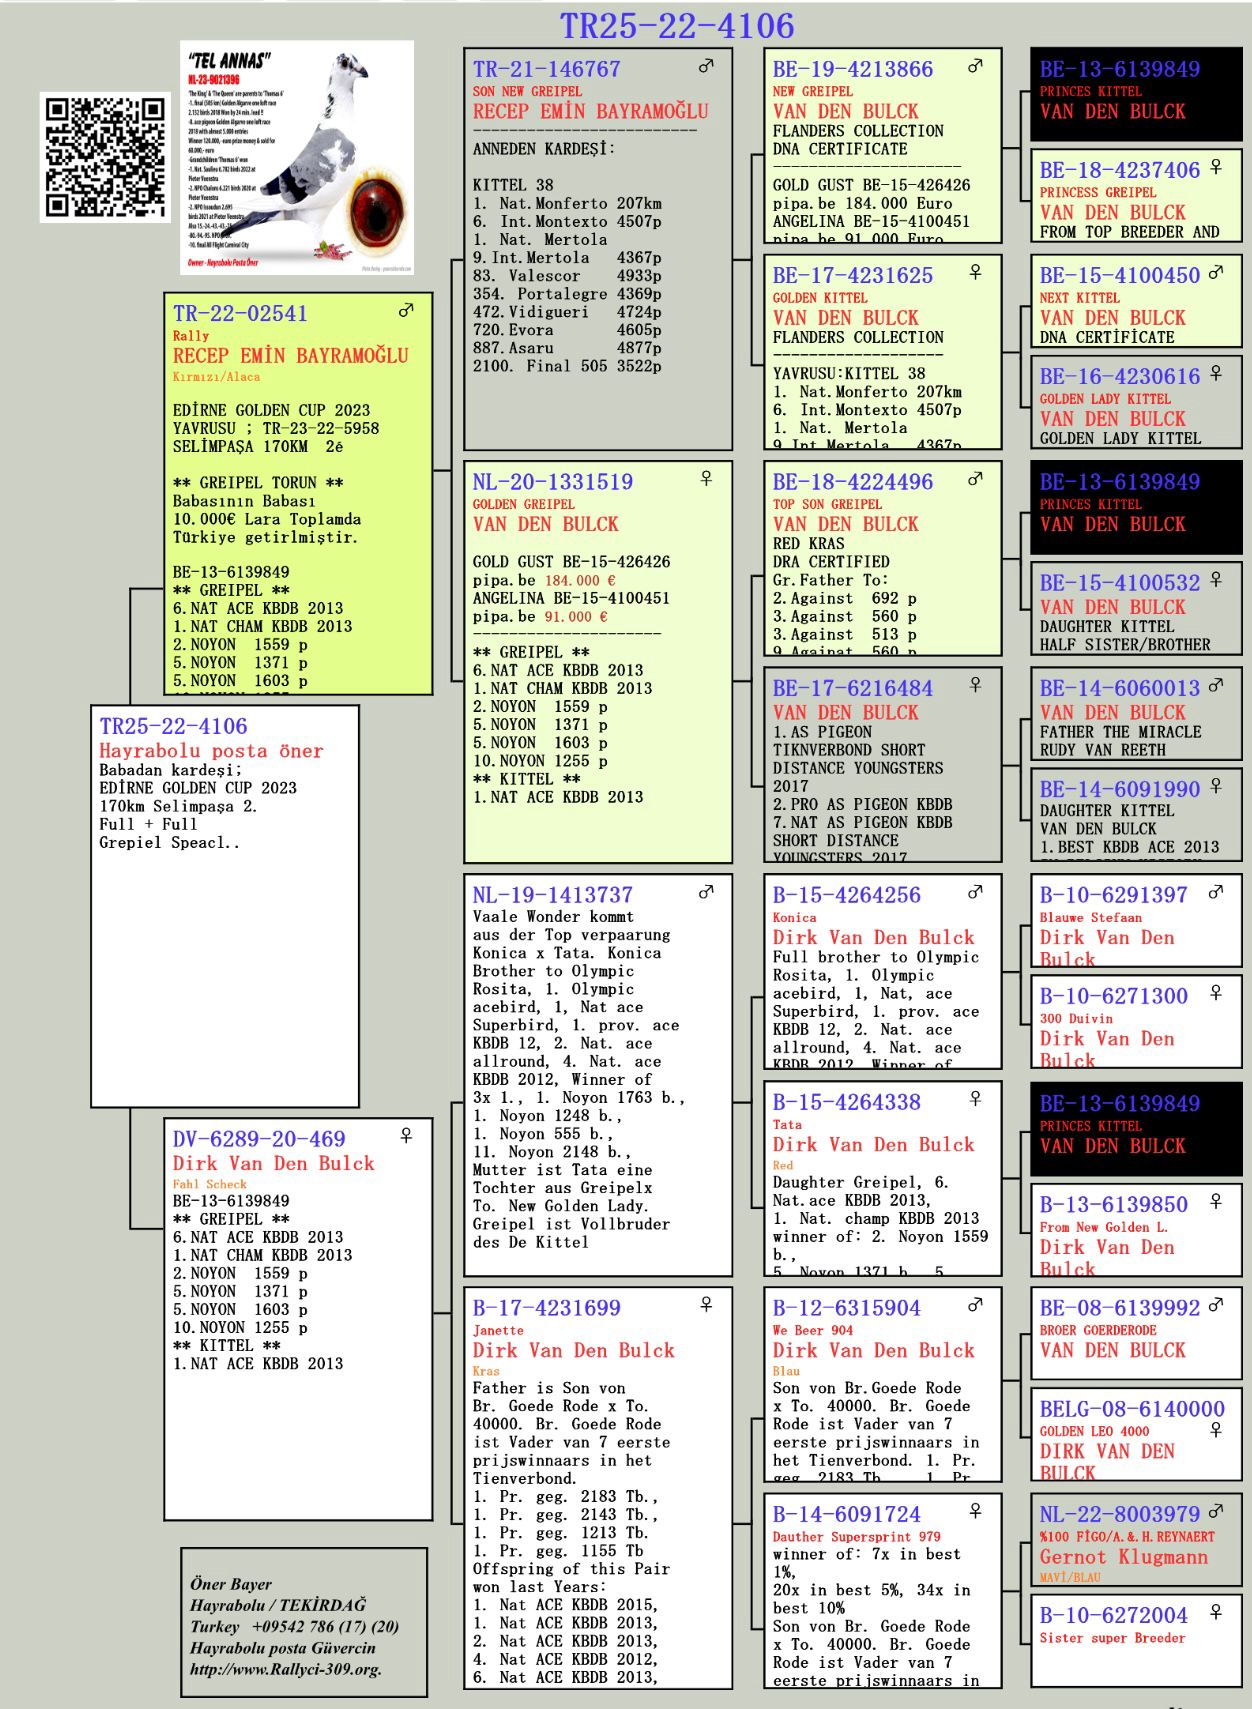Click the GOLDEN LEO 4000 label
This screenshot has width=1252, height=1709.
pos(1094,1431)
